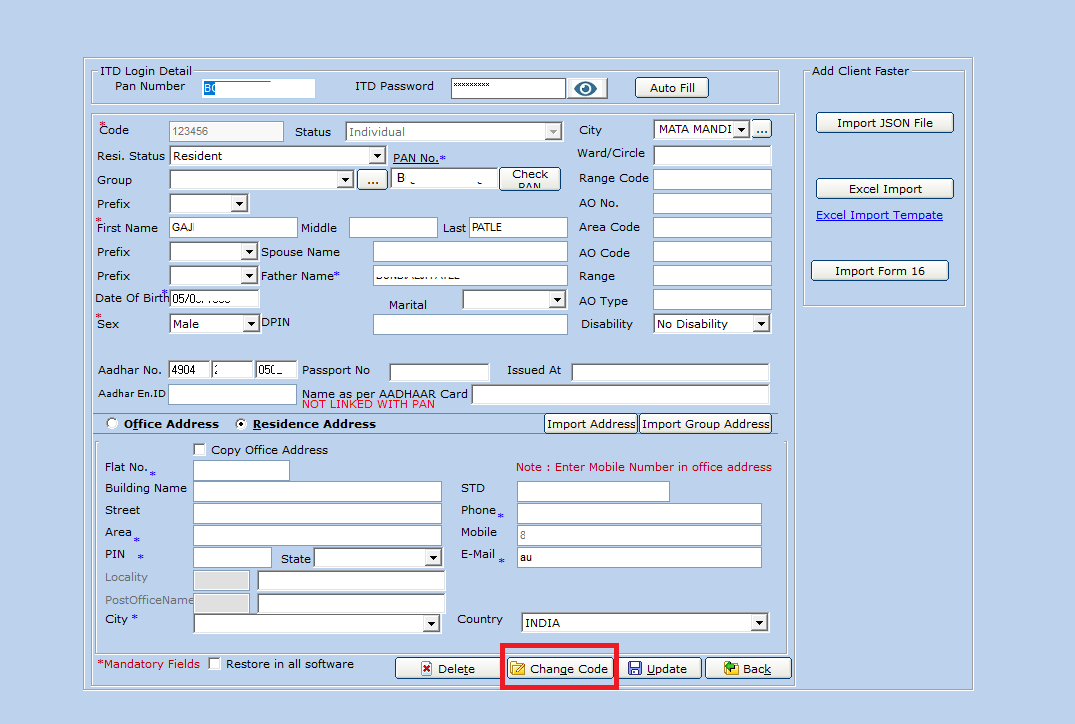Click the Last name PATLE field
This screenshot has width=1075, height=724.
518,228
